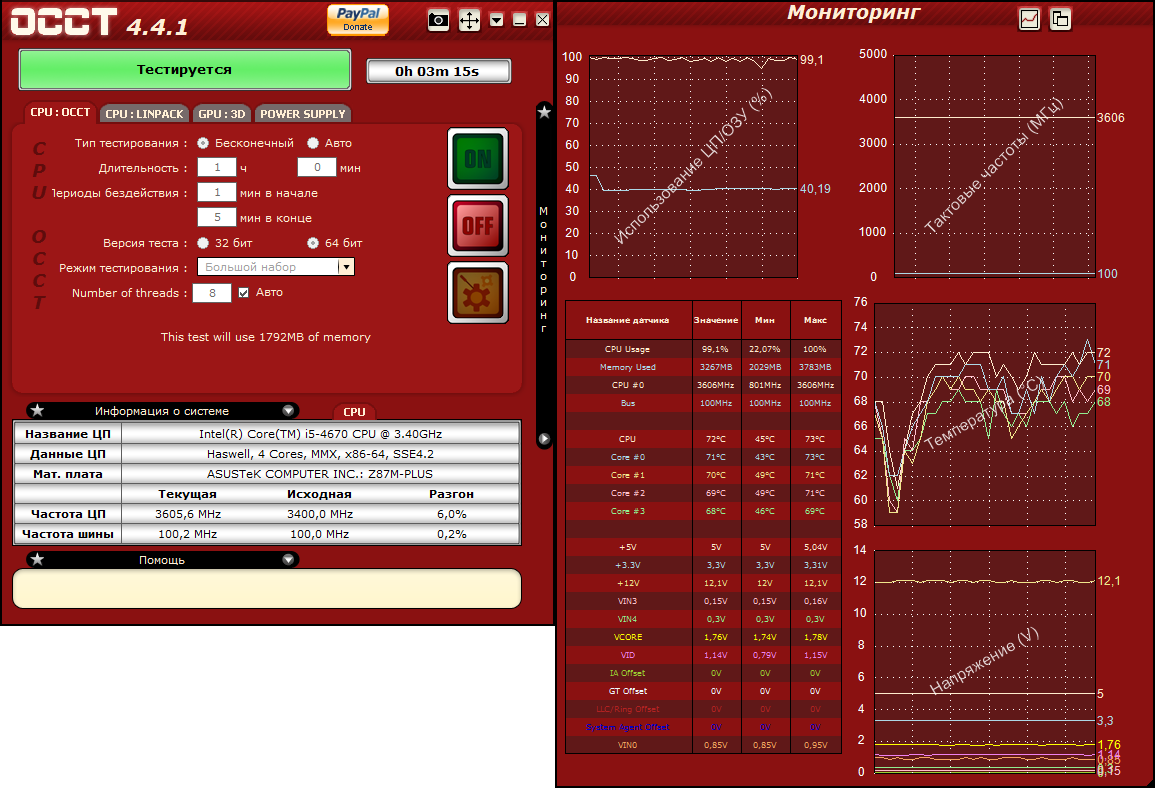Open the GPU : 3D tab
The width and height of the screenshot is (1155, 788).
click(222, 113)
